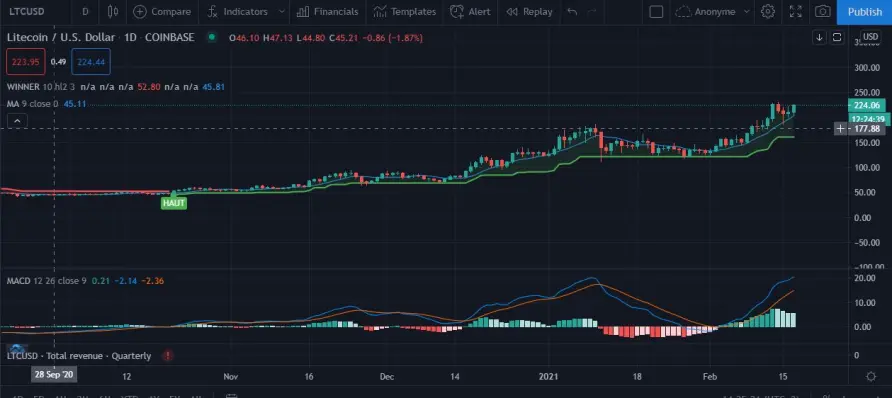This screenshot has height=398, width=892.
Task: Click the red 223.95 sell price box
Action: [26, 62]
